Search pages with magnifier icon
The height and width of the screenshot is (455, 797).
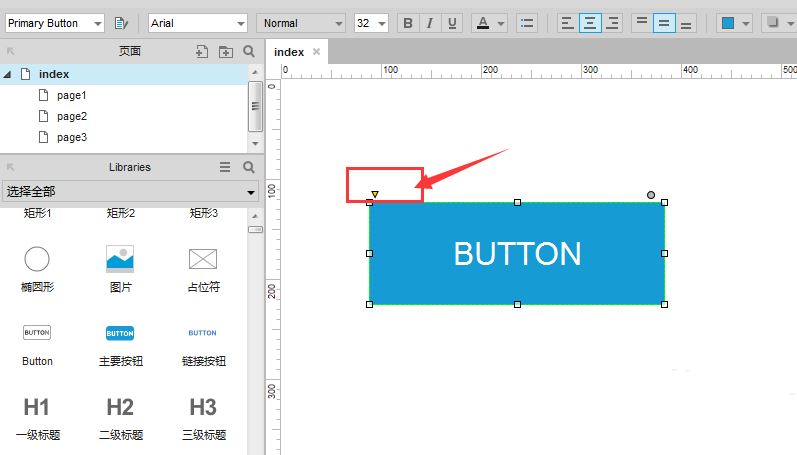click(x=249, y=51)
